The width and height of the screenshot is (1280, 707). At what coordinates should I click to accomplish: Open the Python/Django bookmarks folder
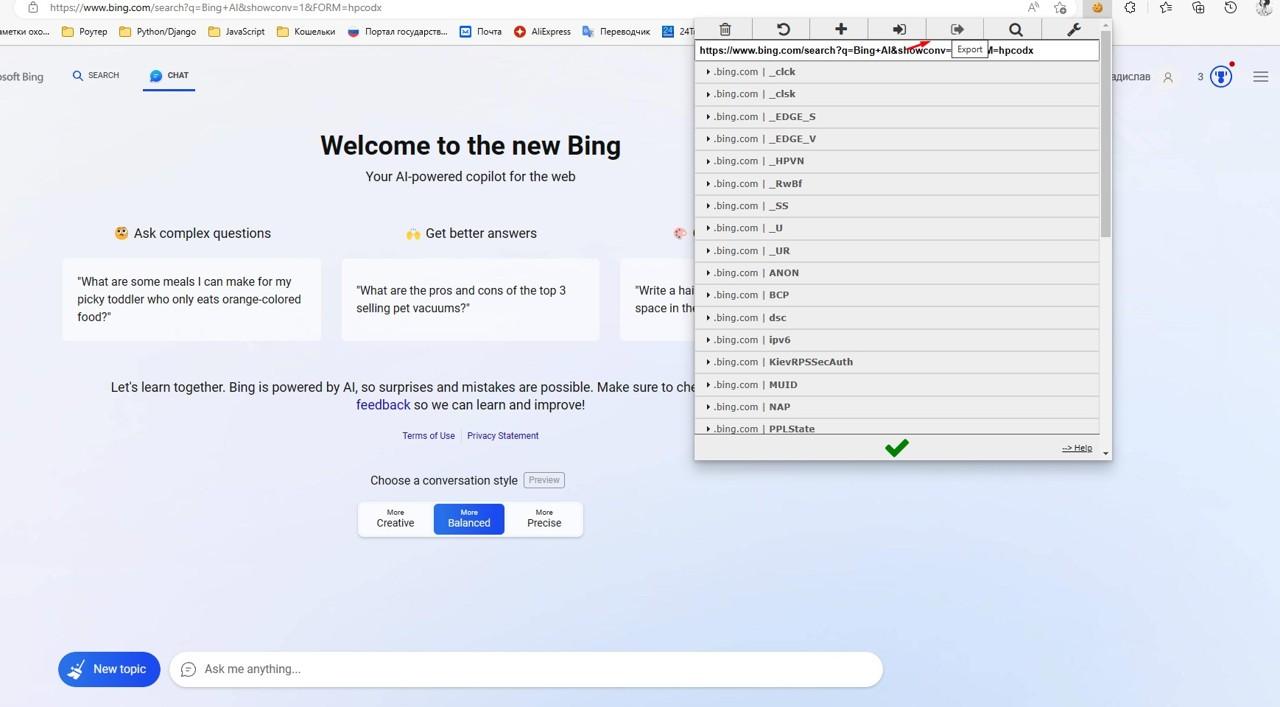tap(157, 32)
